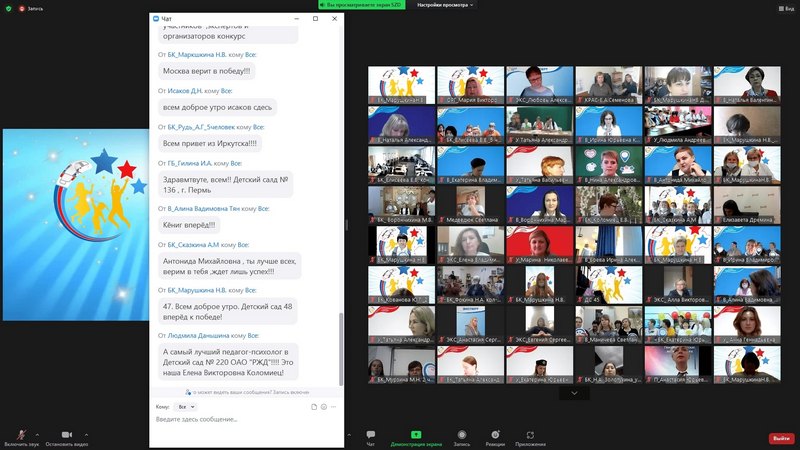The width and height of the screenshot is (800, 450).
Task: Select video tile П_Анастасия Юрьев...
Action: pyautogui.click(x=678, y=365)
